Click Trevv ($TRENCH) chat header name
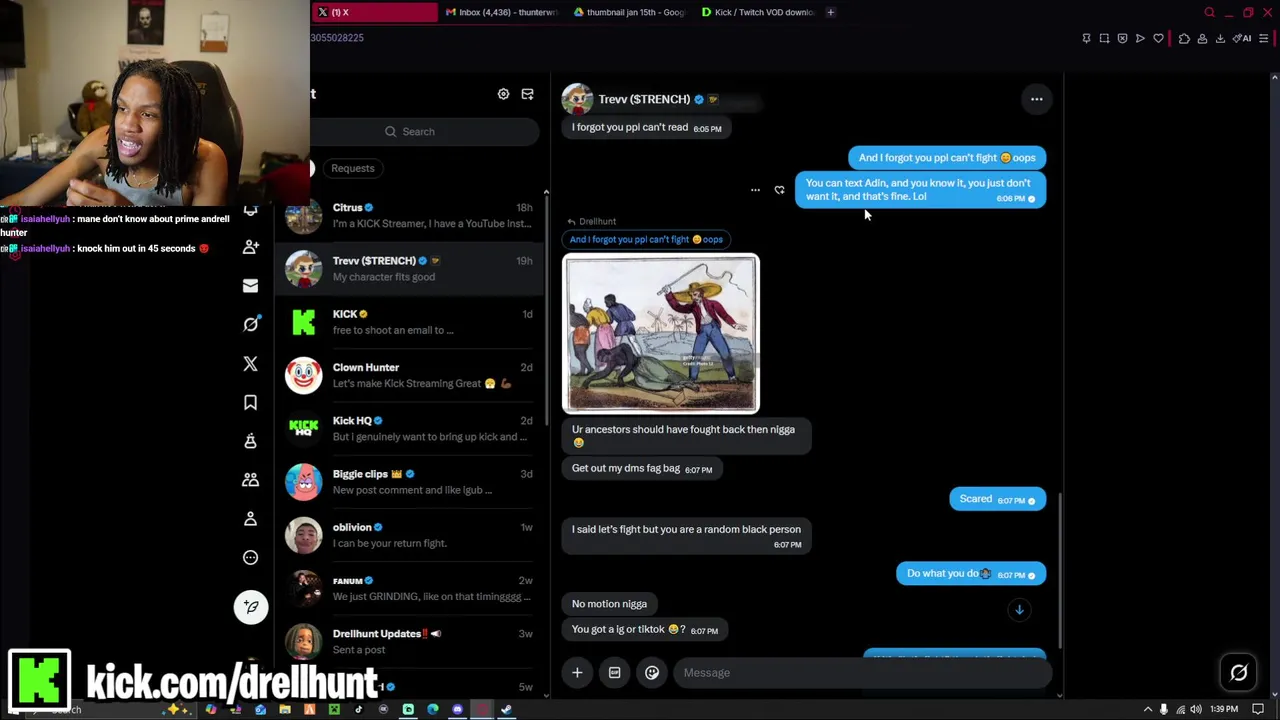The image size is (1280, 720). pyautogui.click(x=644, y=99)
